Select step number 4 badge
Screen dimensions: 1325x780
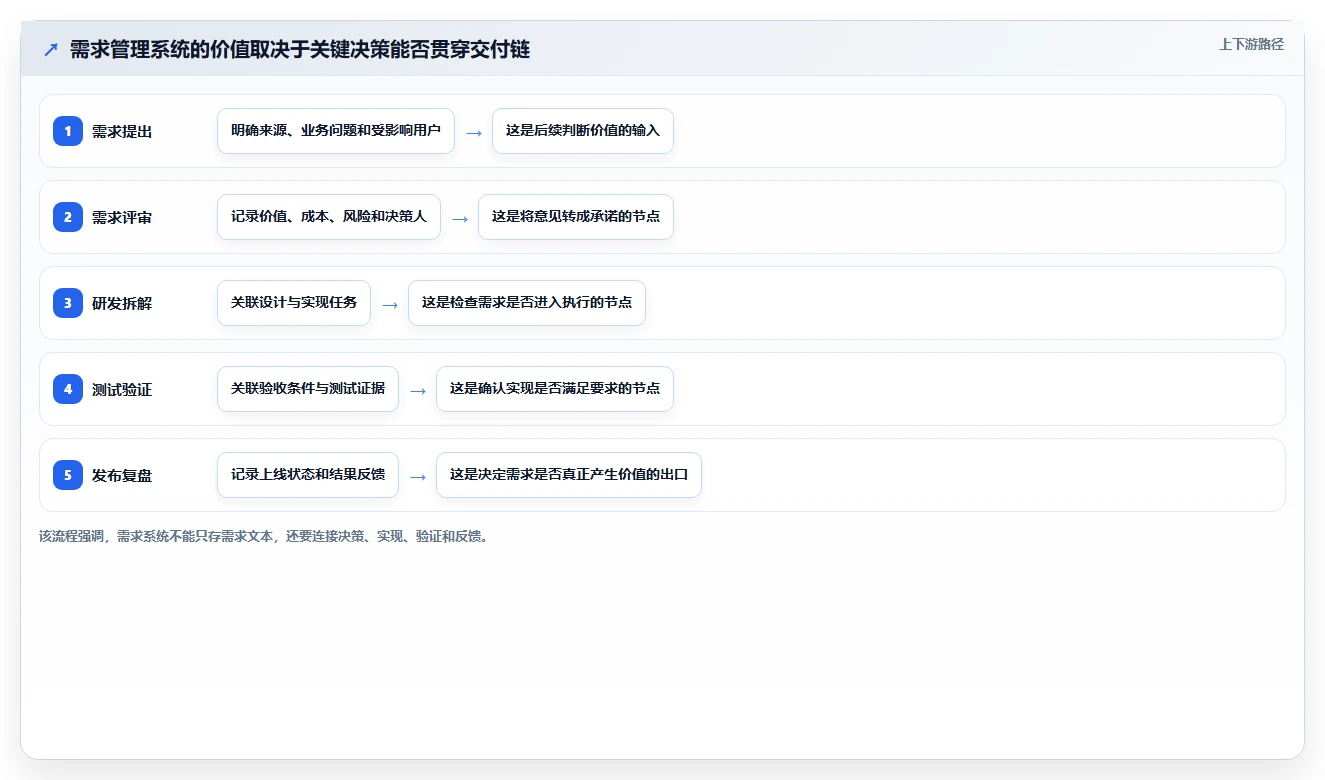tap(68, 389)
